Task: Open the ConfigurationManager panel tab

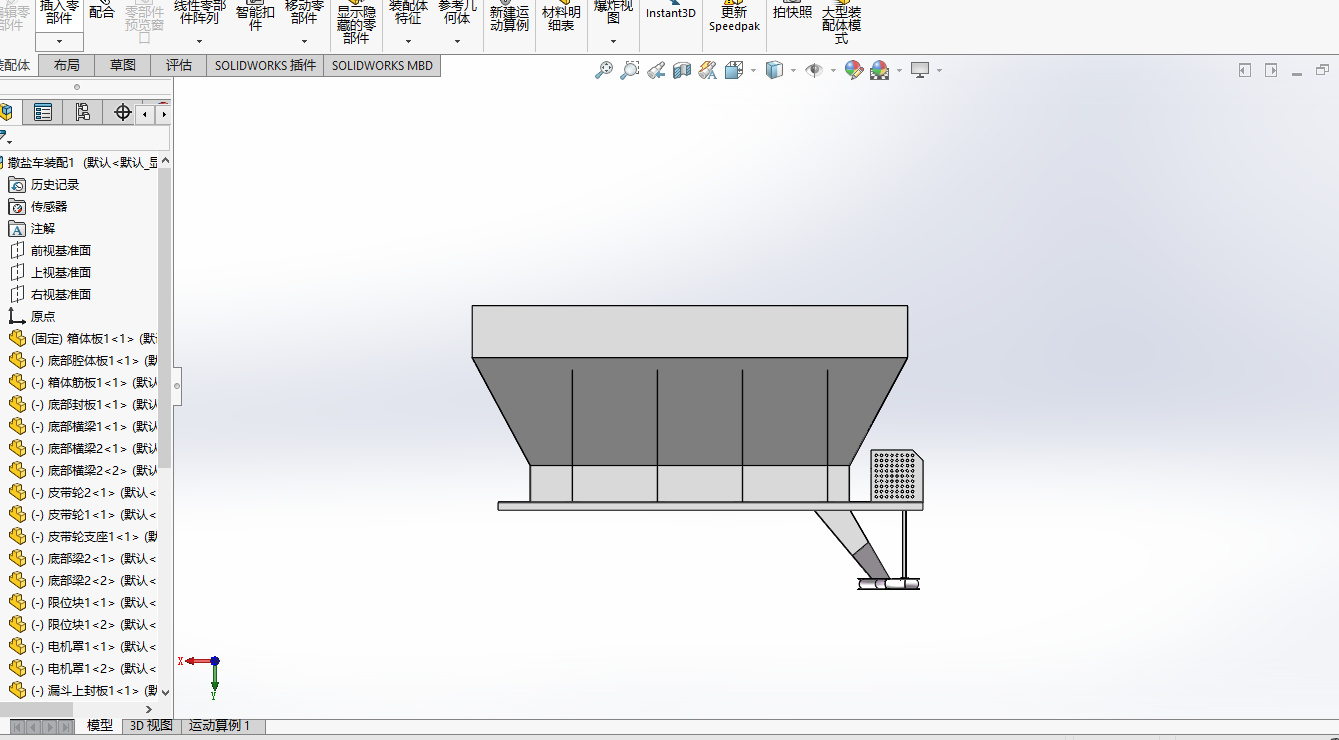Action: (x=82, y=112)
